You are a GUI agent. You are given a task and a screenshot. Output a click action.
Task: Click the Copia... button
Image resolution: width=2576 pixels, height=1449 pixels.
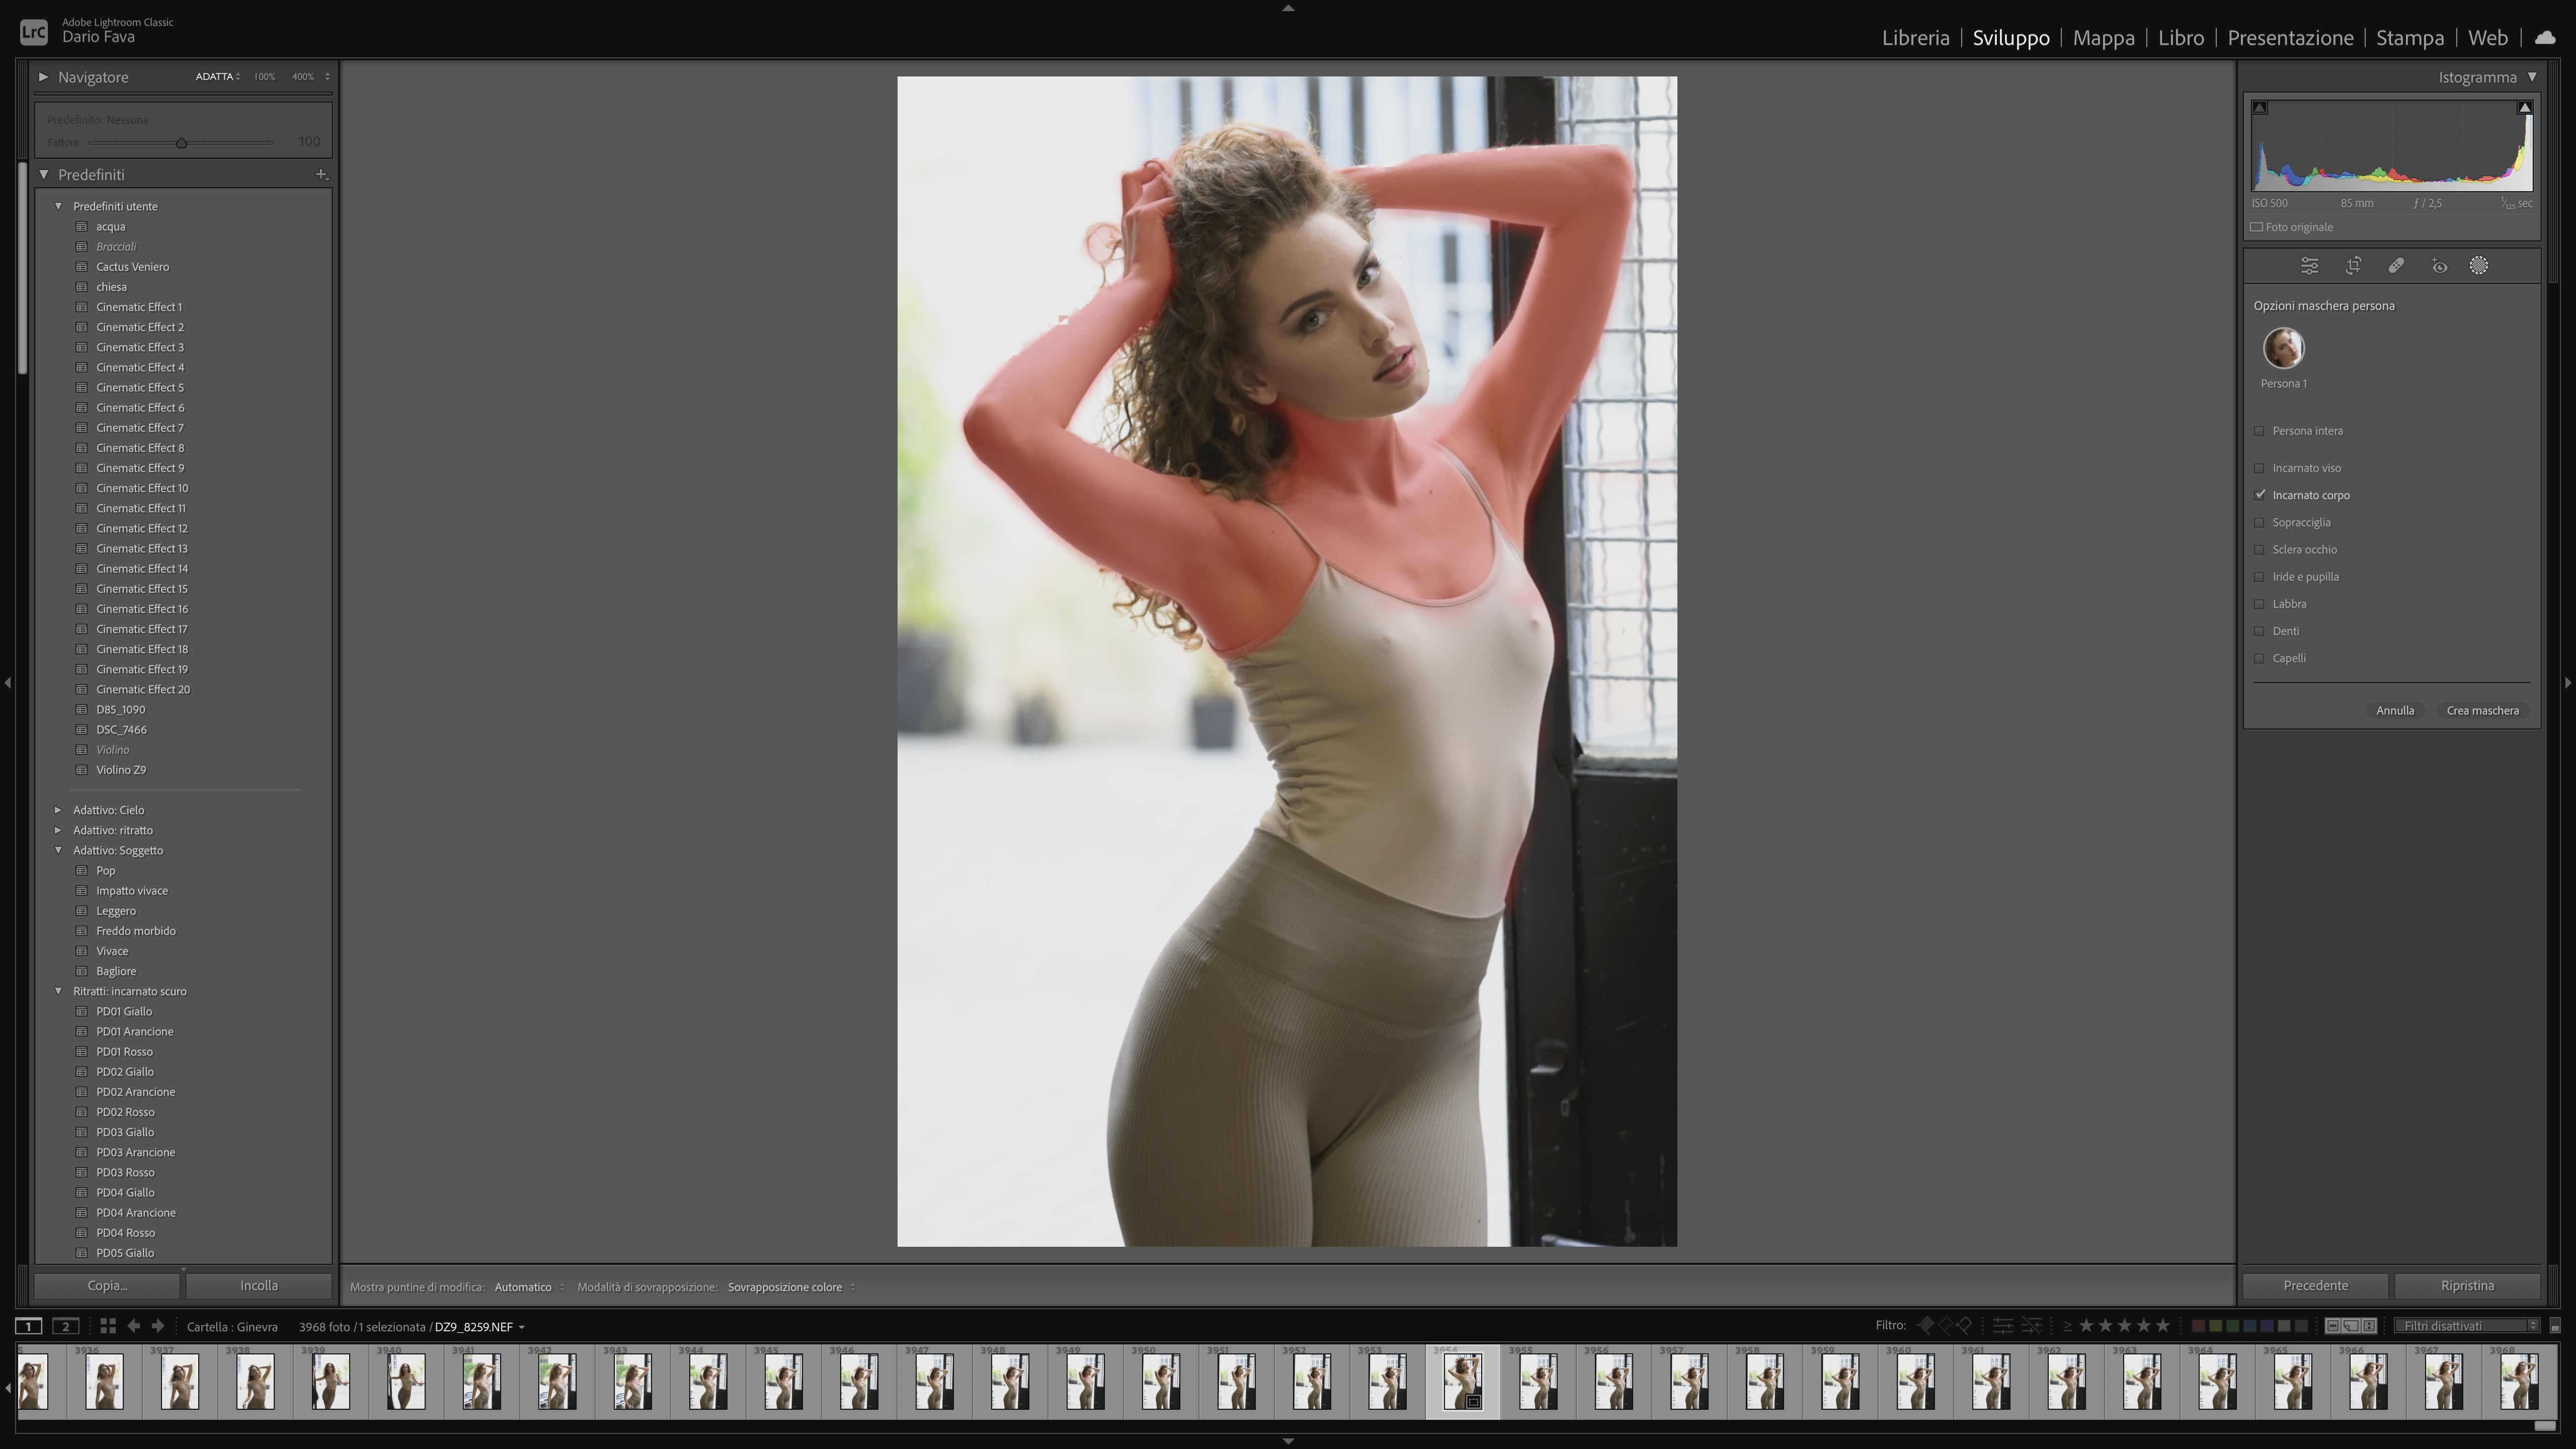(108, 1286)
